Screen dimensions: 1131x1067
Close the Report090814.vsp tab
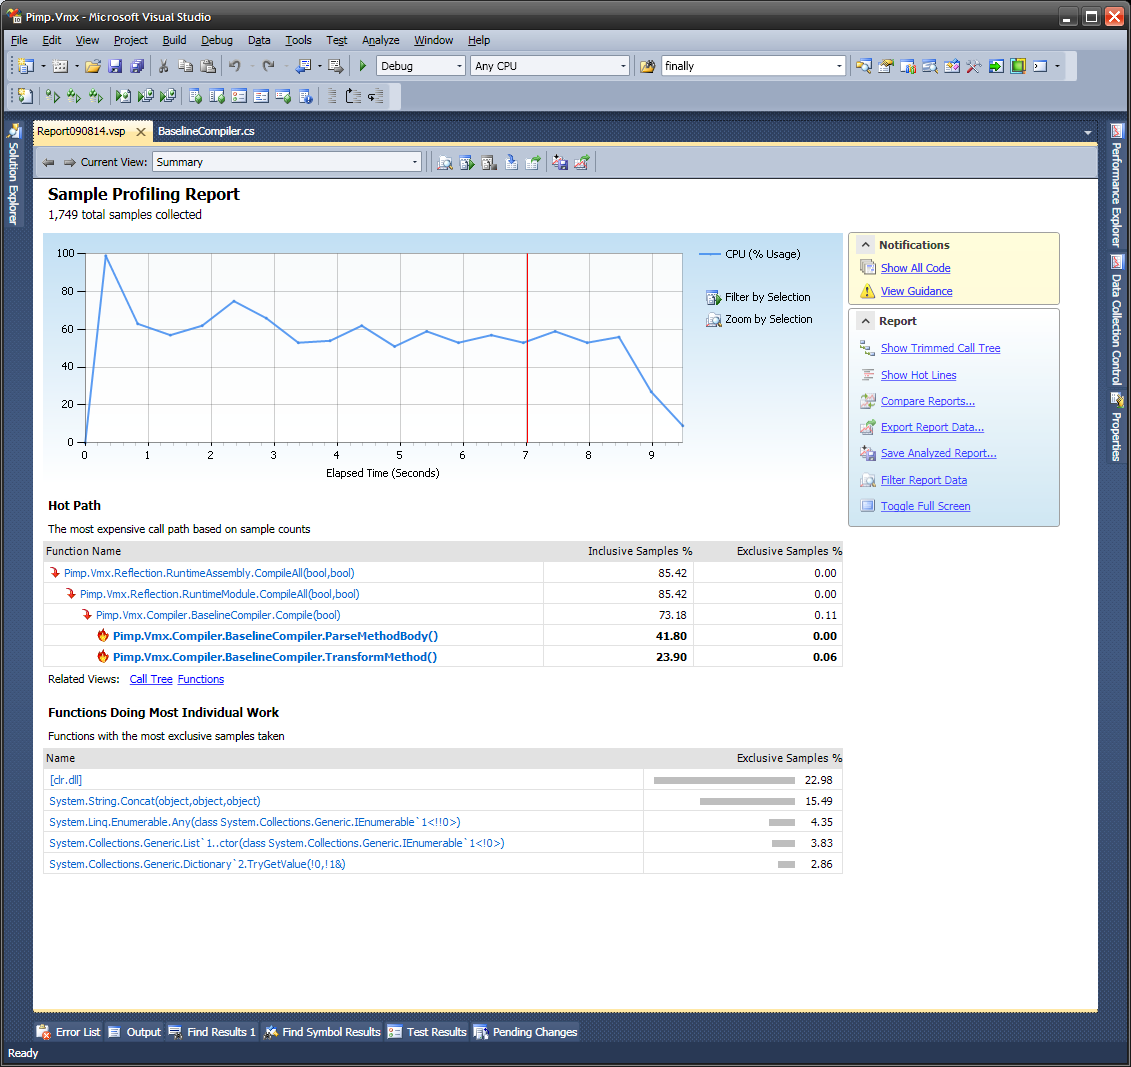(141, 132)
